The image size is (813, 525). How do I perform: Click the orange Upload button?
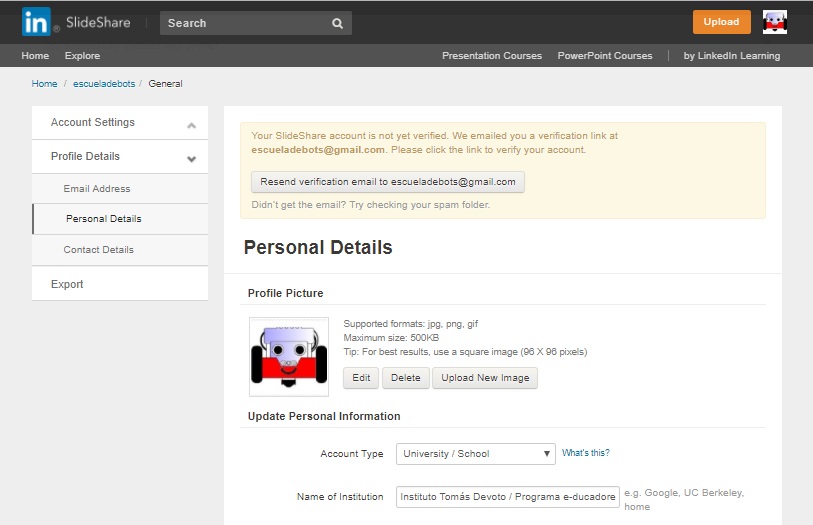point(721,22)
